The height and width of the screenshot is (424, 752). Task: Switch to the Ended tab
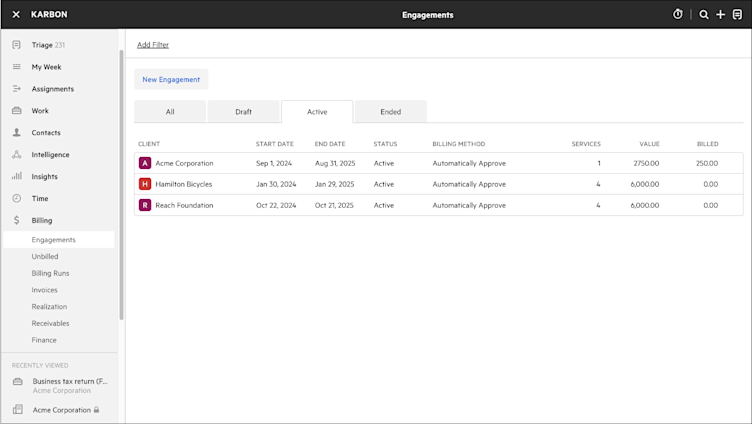click(x=391, y=112)
